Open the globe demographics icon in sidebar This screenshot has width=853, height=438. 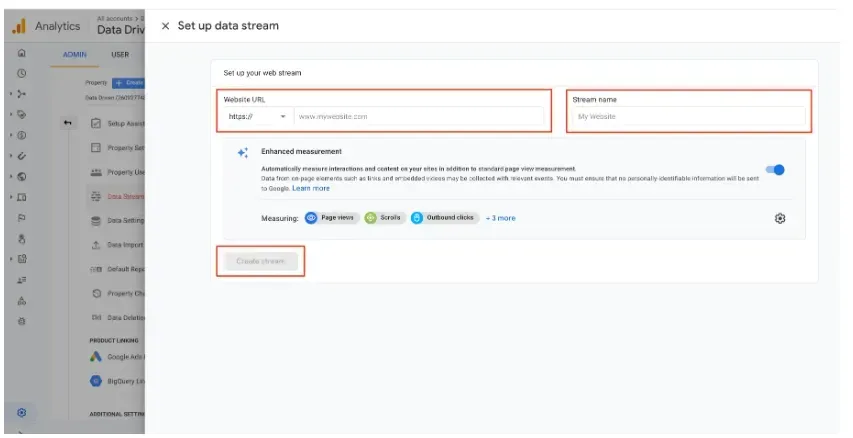22,177
